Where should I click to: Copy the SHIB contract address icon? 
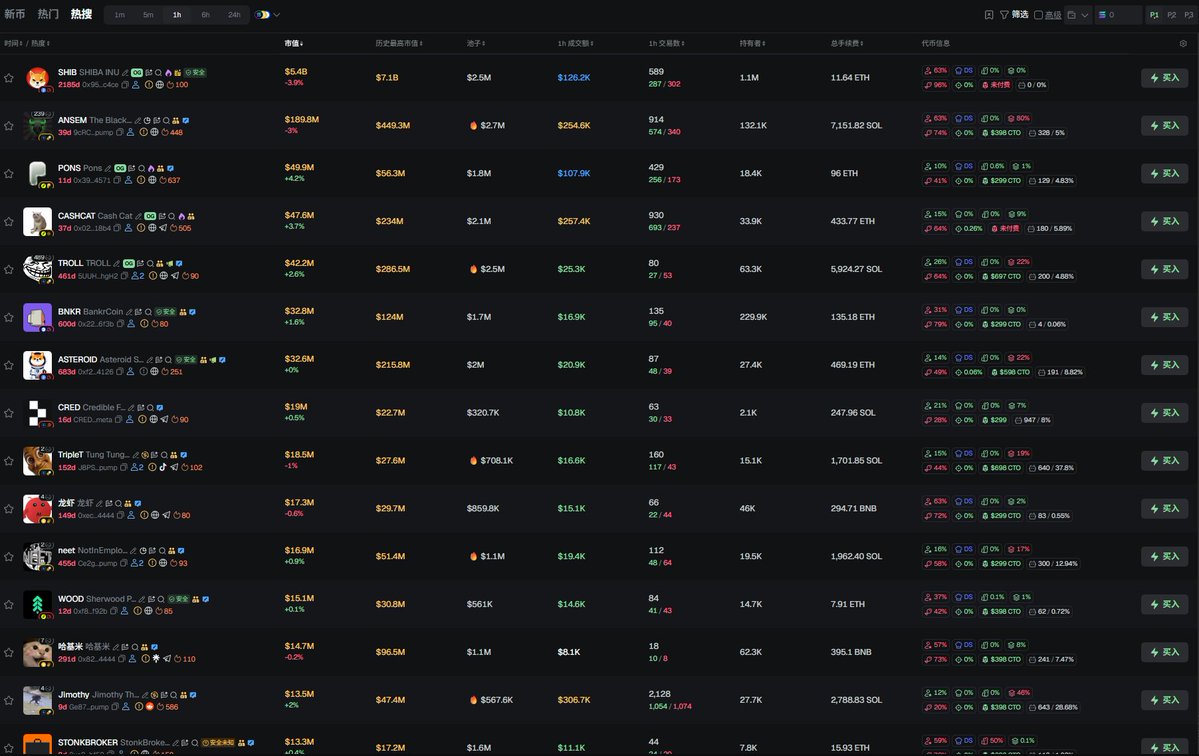click(125, 85)
